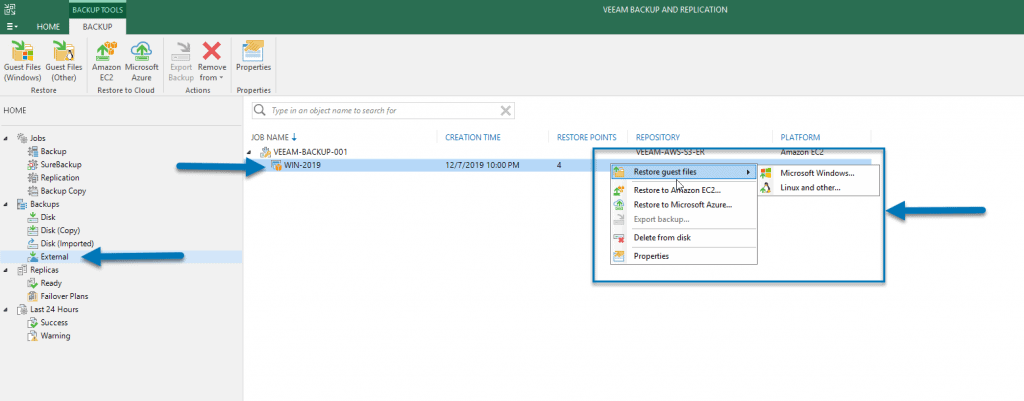Viewport: 1024px width, 401px height.
Task: Sort by the Job Name column header
Action: (x=269, y=137)
